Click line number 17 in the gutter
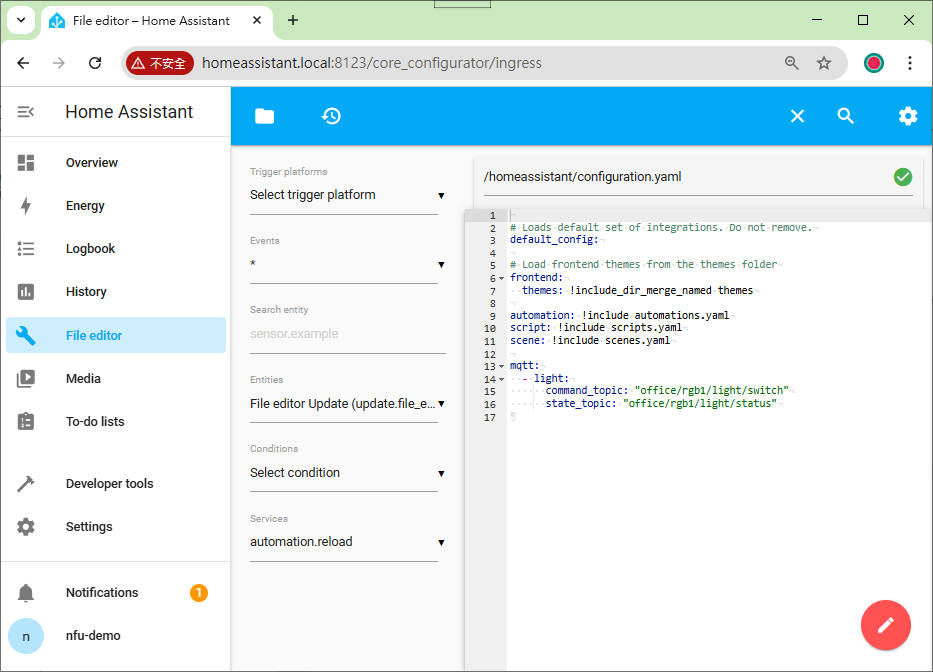This screenshot has width=933, height=672. 490,418
